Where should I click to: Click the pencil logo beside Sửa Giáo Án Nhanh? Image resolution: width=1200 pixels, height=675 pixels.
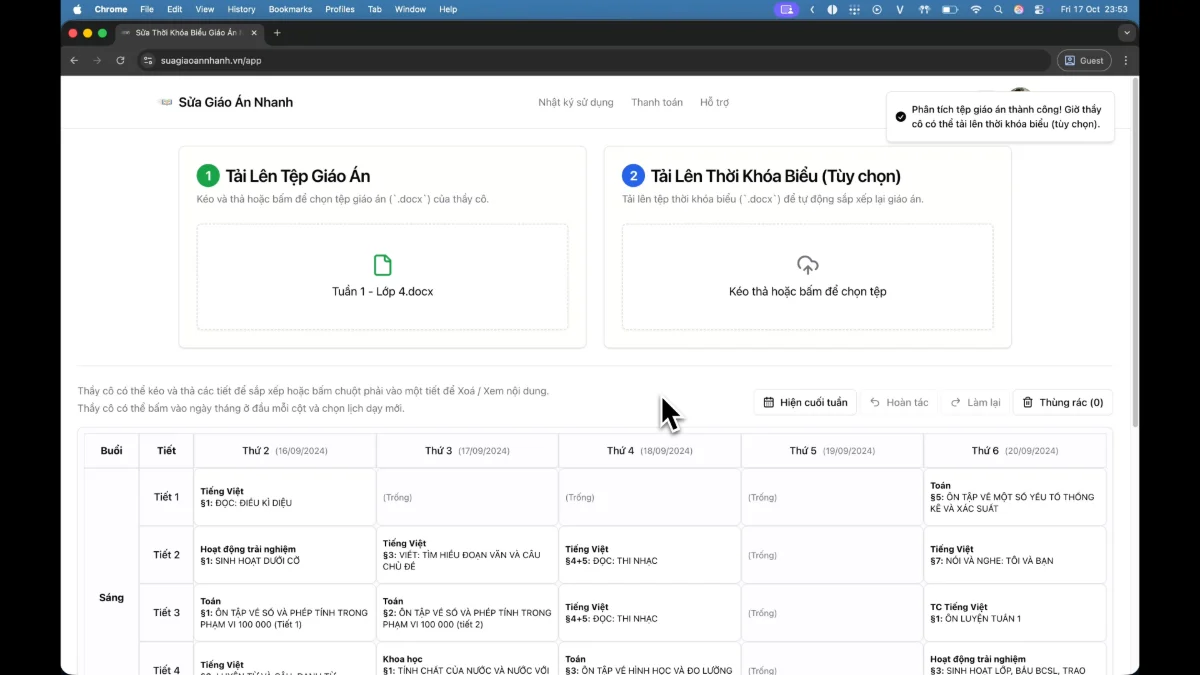tap(165, 102)
